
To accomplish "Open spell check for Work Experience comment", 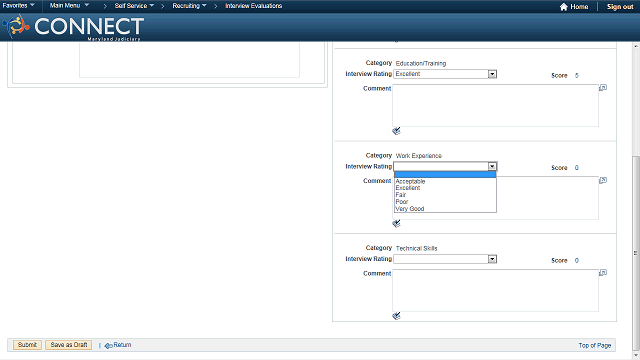I will (x=396, y=223).
